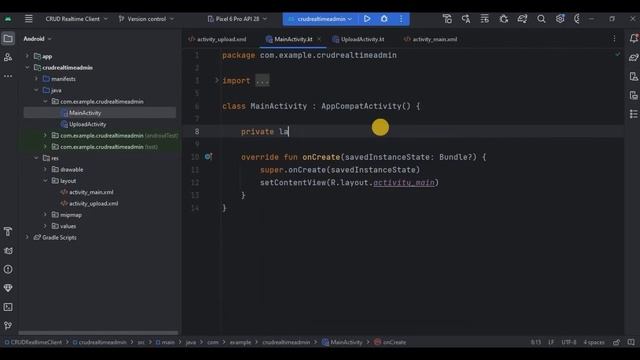640x360 pixels.
Task: Expand the values folder
Action: [x=45, y=226]
